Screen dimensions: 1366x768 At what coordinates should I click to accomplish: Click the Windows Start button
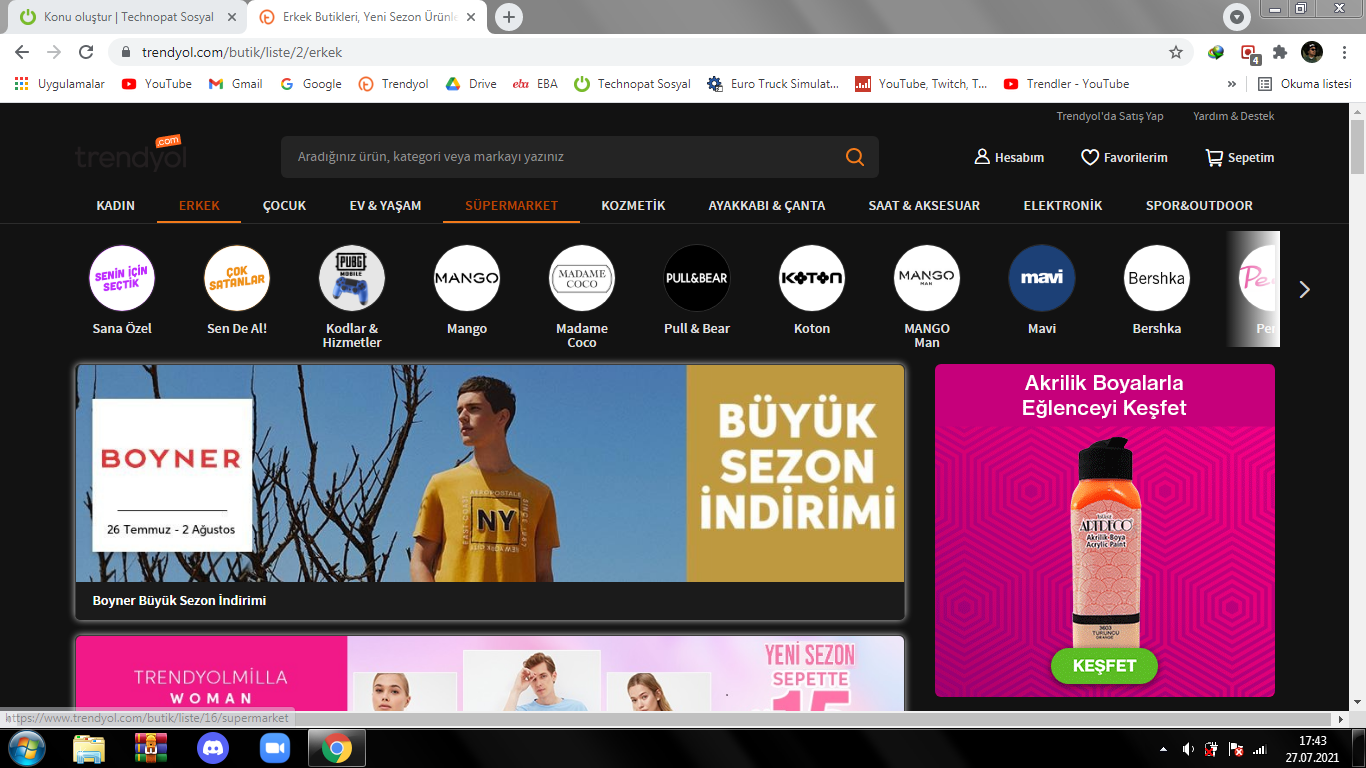click(x=26, y=747)
